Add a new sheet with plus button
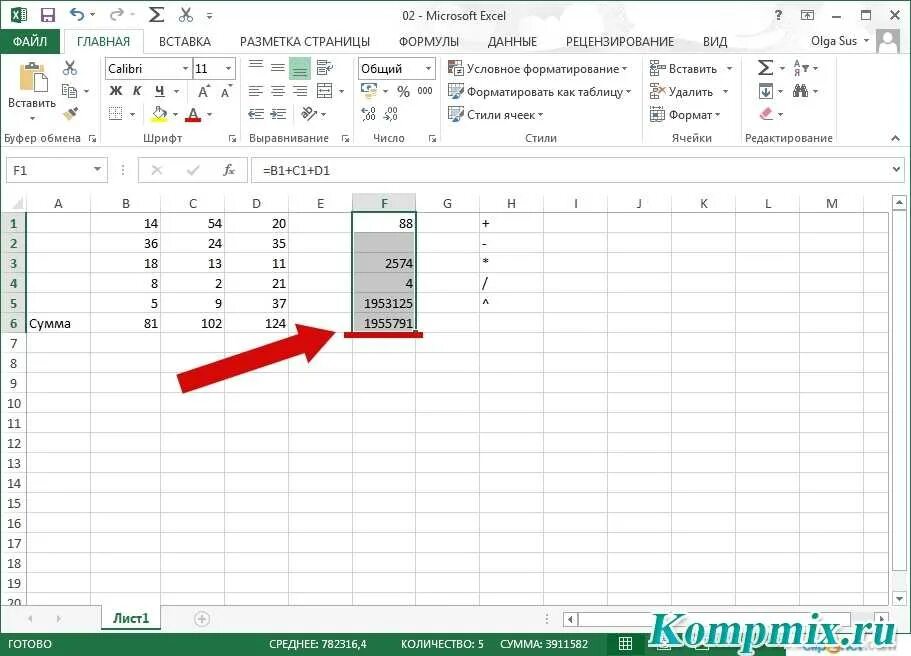This screenshot has width=911, height=656. point(202,619)
